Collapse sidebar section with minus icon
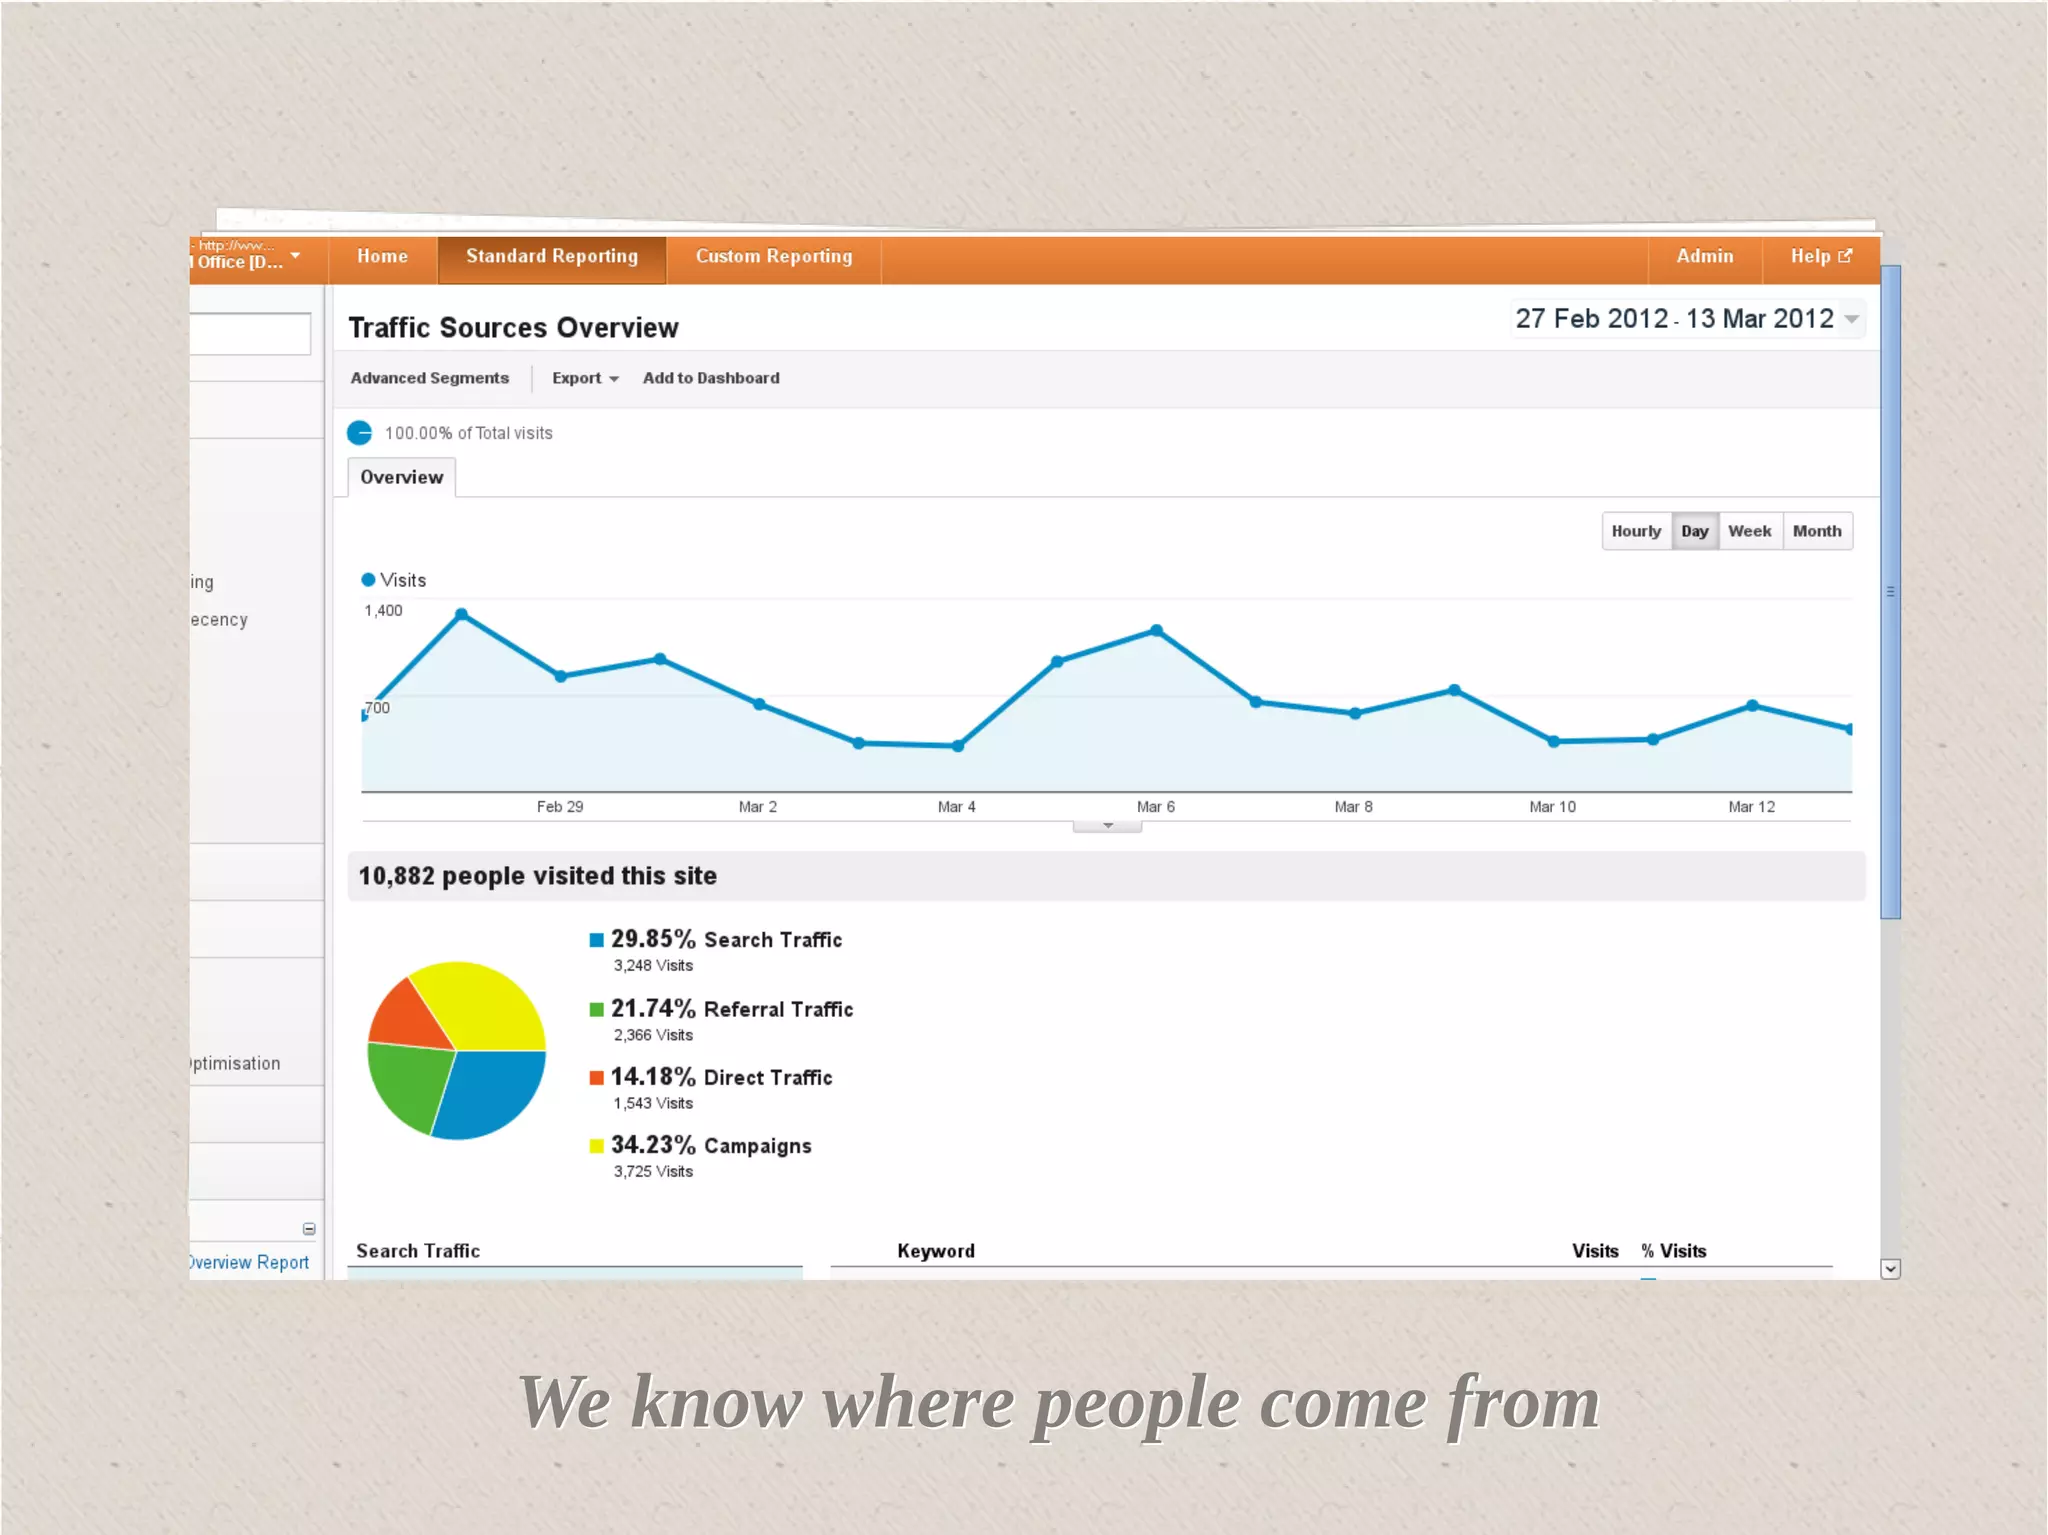2048x1535 pixels. (x=309, y=1229)
